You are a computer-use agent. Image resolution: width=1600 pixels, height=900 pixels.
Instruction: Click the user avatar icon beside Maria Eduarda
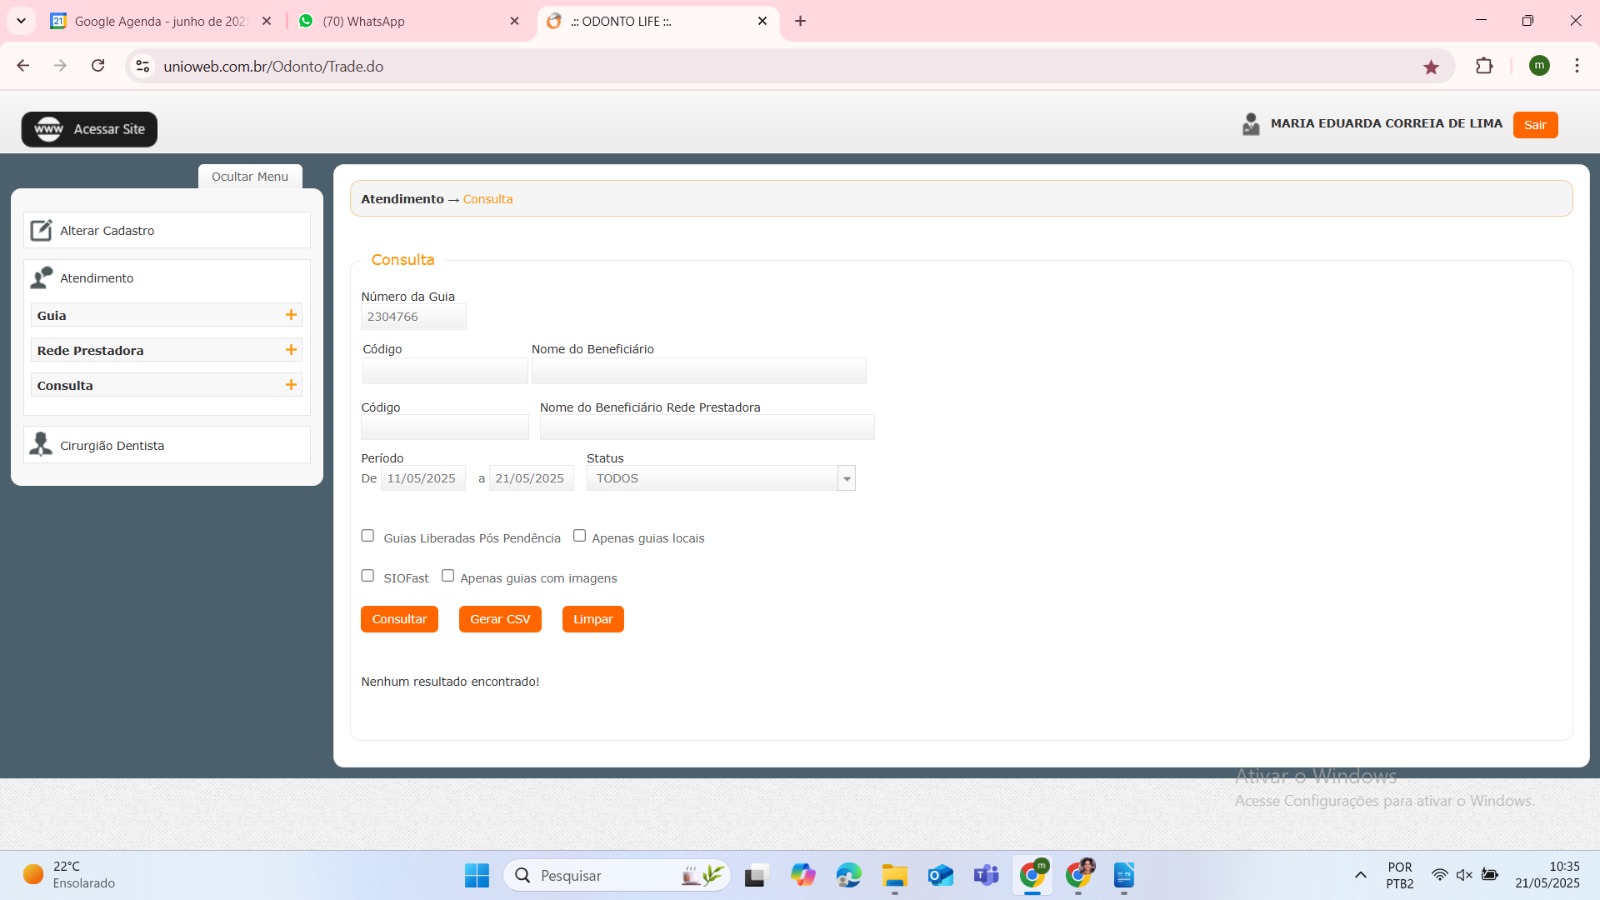tap(1250, 124)
